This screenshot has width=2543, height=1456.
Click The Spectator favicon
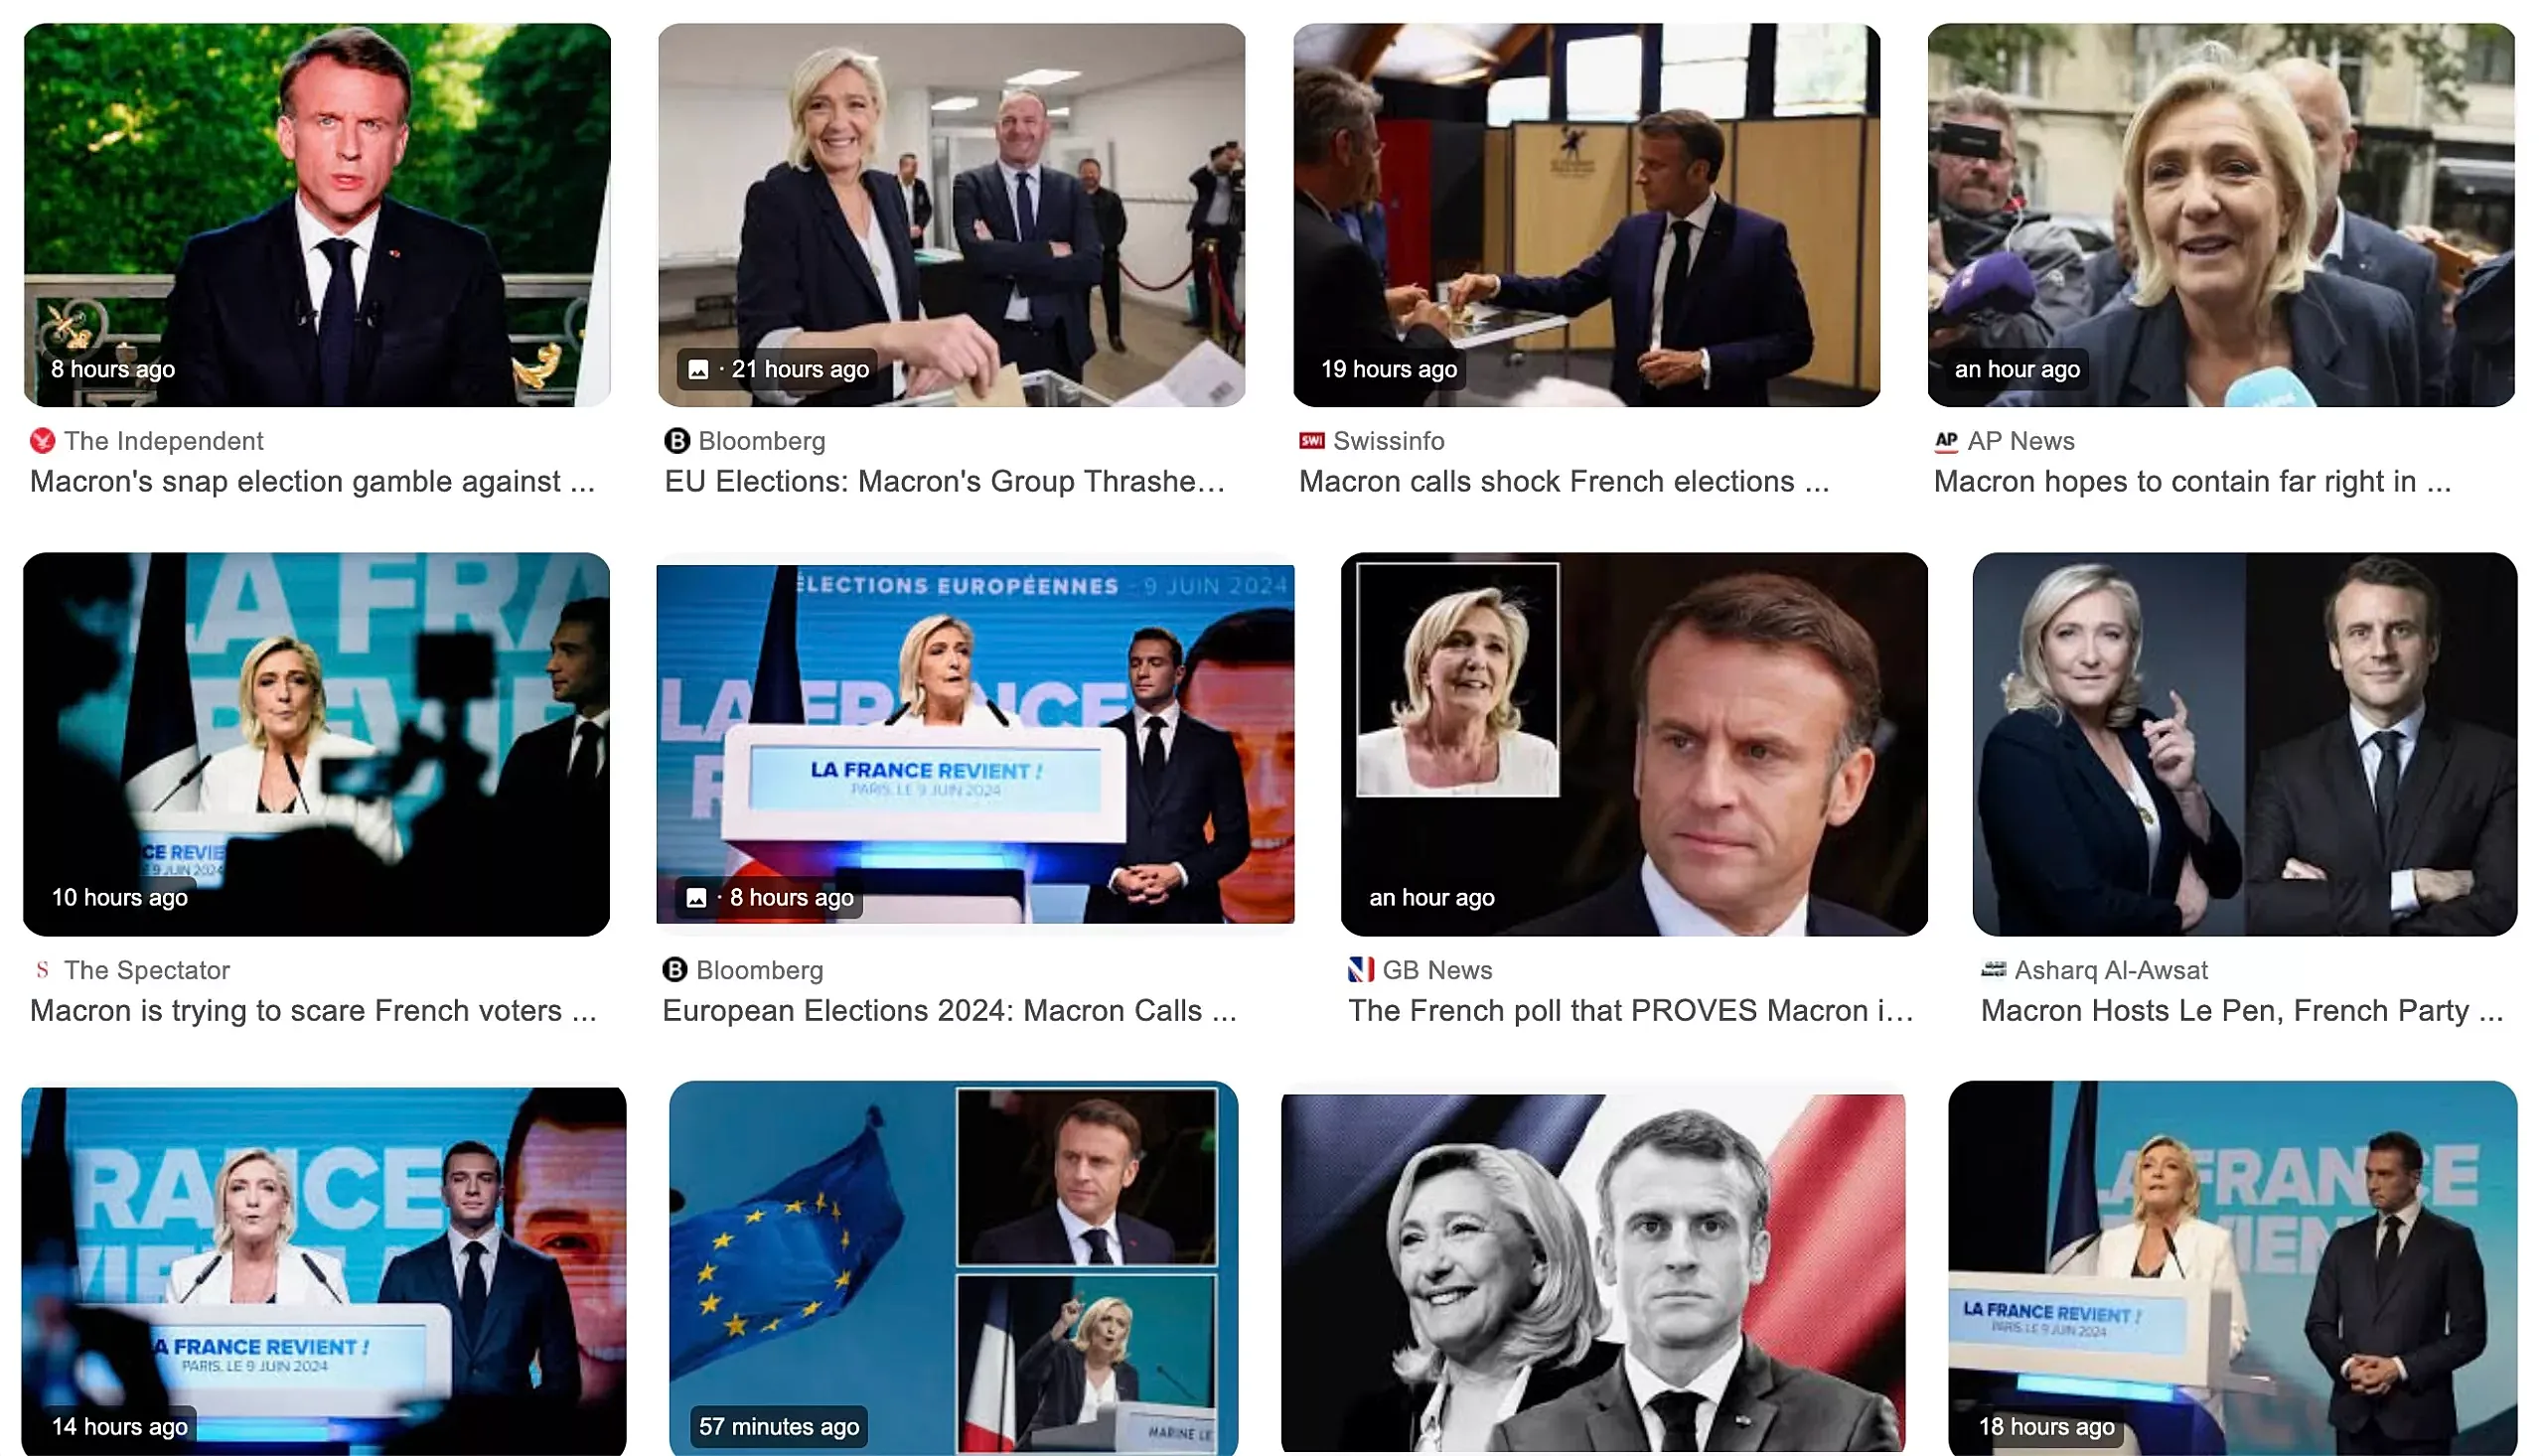42,970
